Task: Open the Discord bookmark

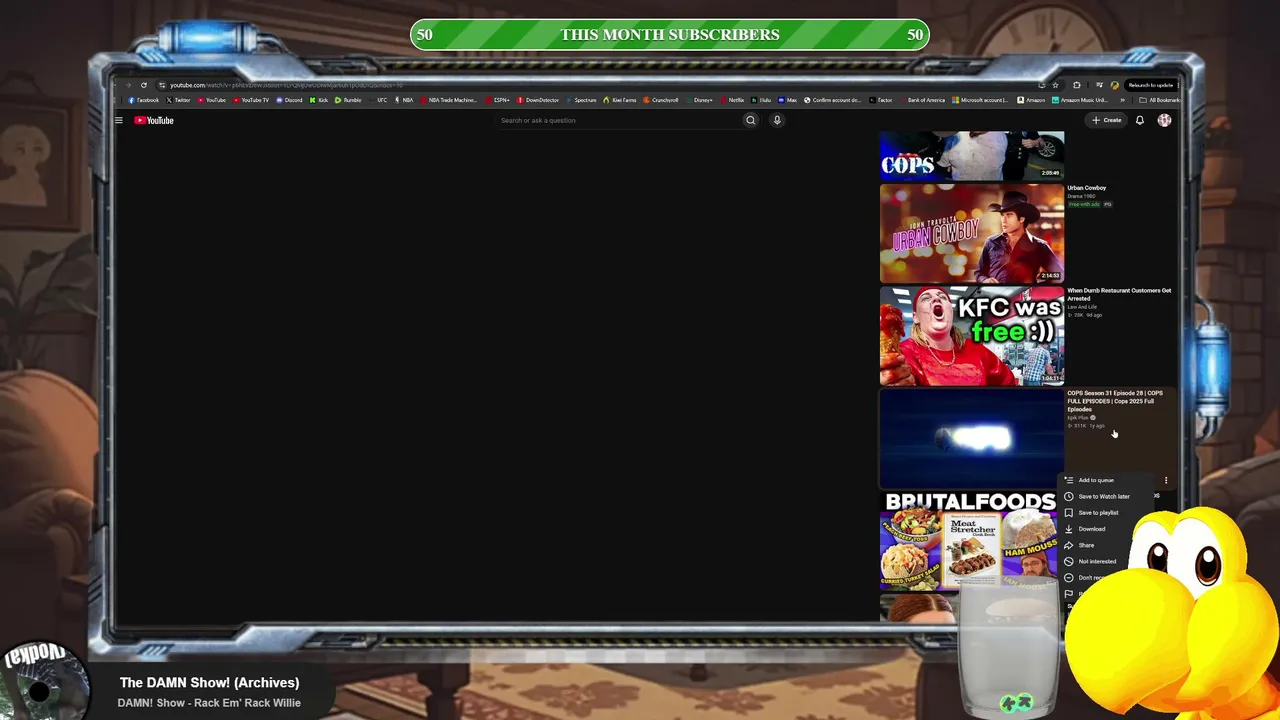Action: point(290,100)
